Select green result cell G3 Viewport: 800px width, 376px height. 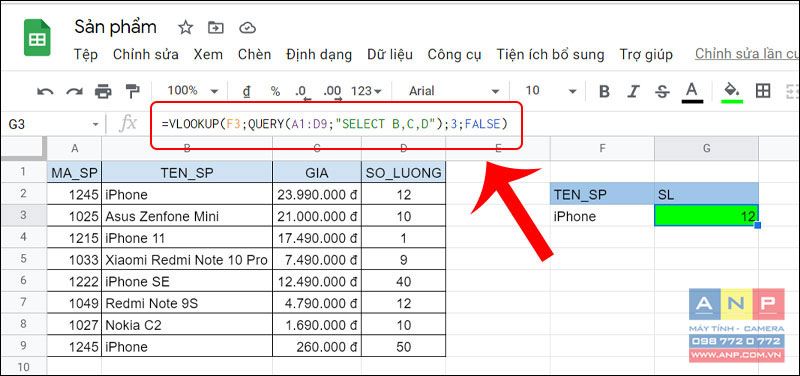click(707, 216)
